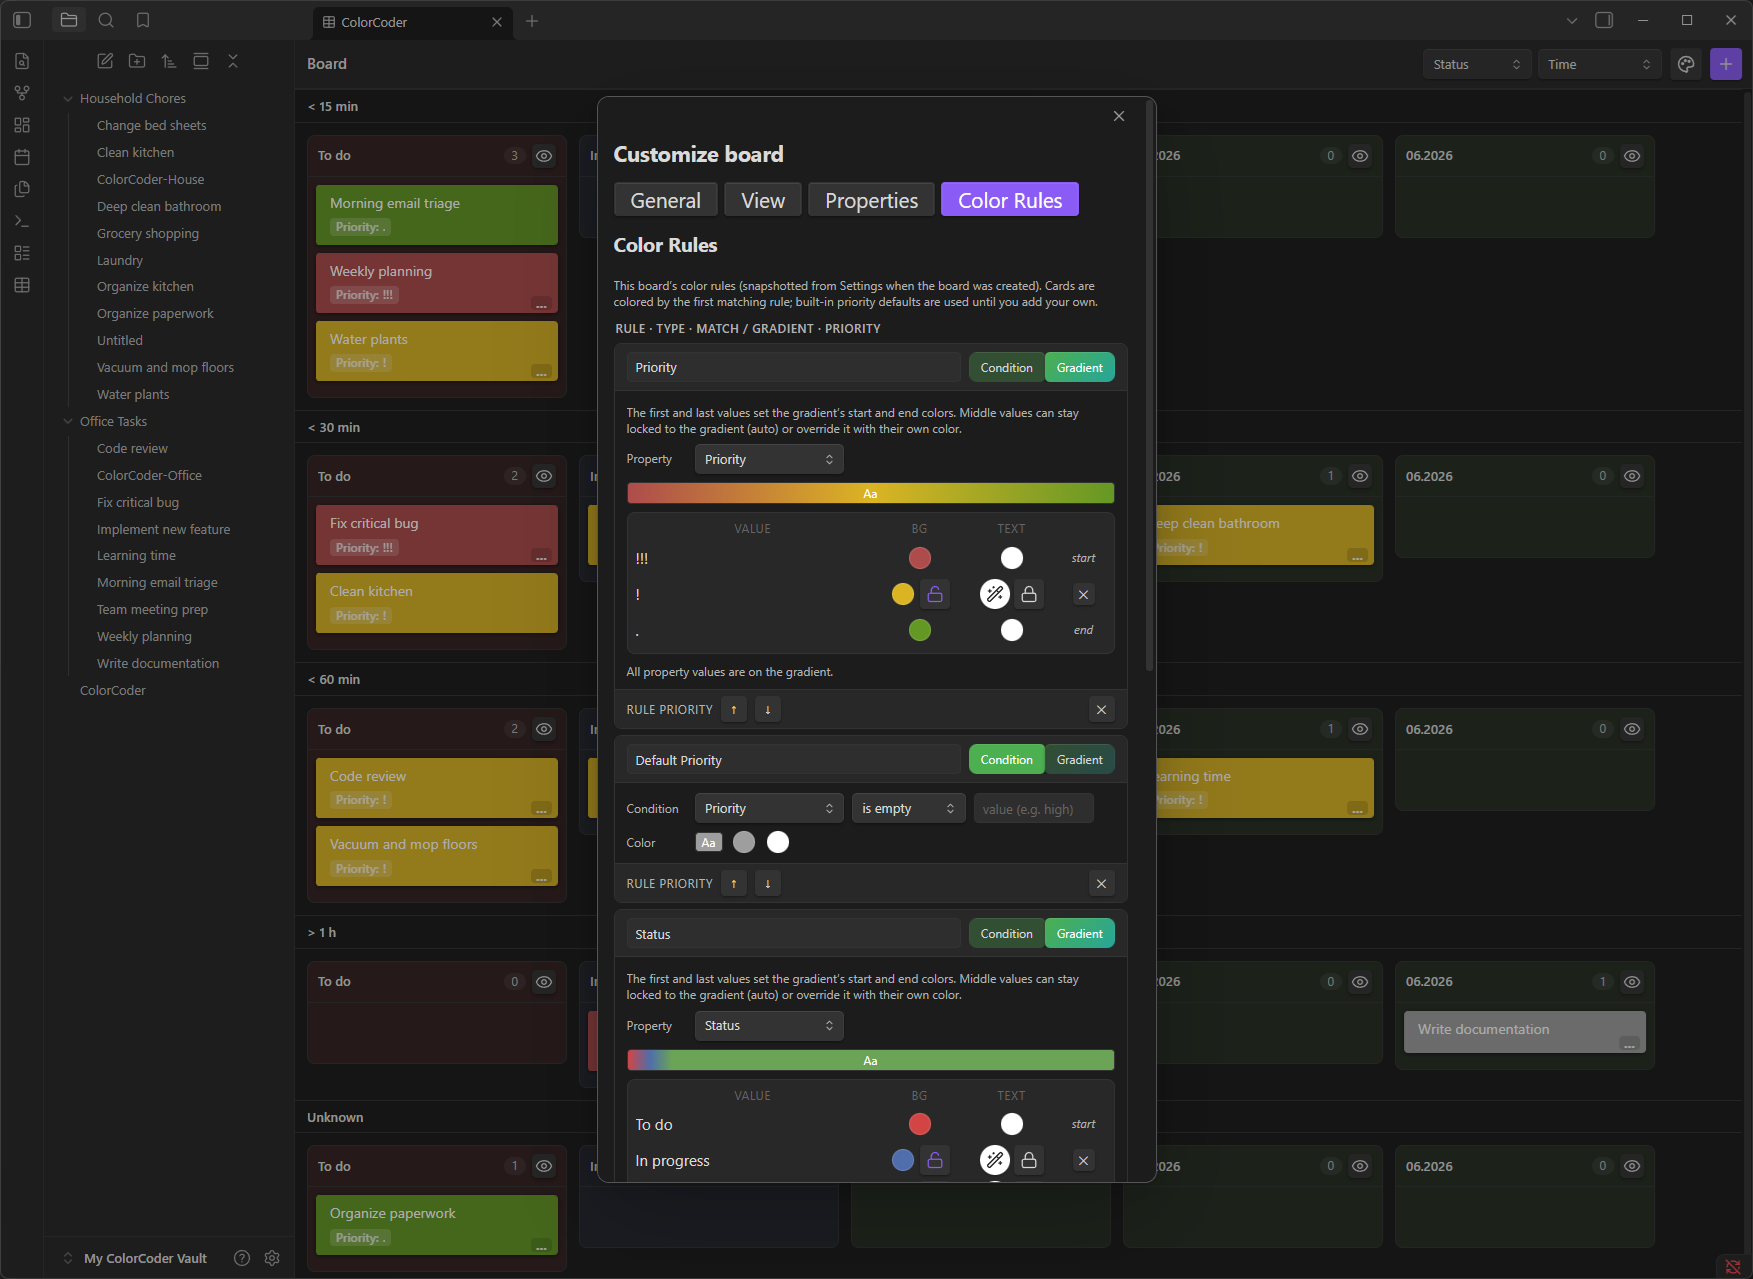Delete the Priority color rule

coord(1101,710)
